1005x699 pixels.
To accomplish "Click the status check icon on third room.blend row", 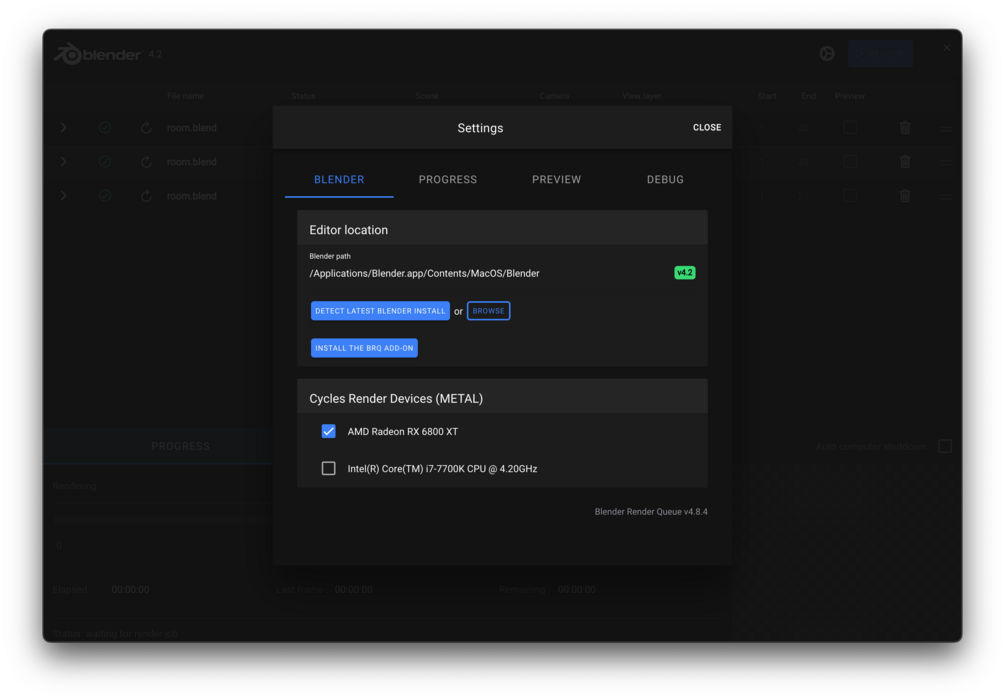I will pyautogui.click(x=105, y=195).
